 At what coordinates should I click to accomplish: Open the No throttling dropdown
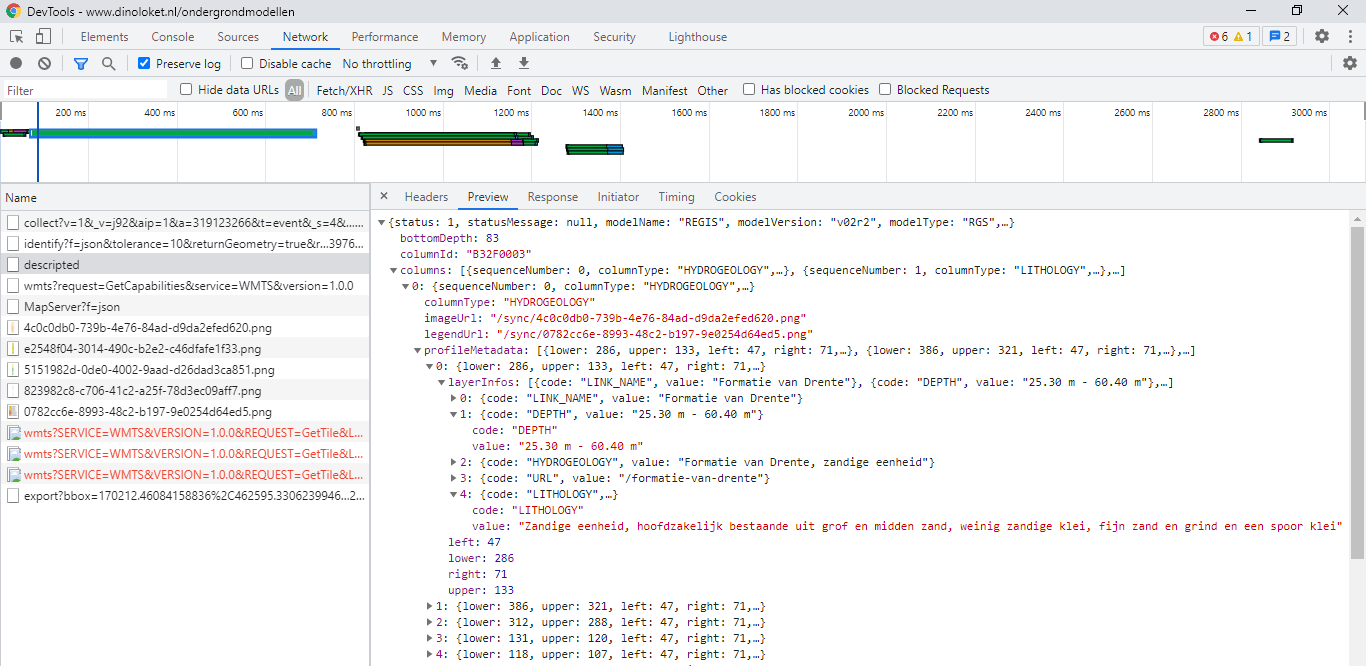tap(390, 63)
